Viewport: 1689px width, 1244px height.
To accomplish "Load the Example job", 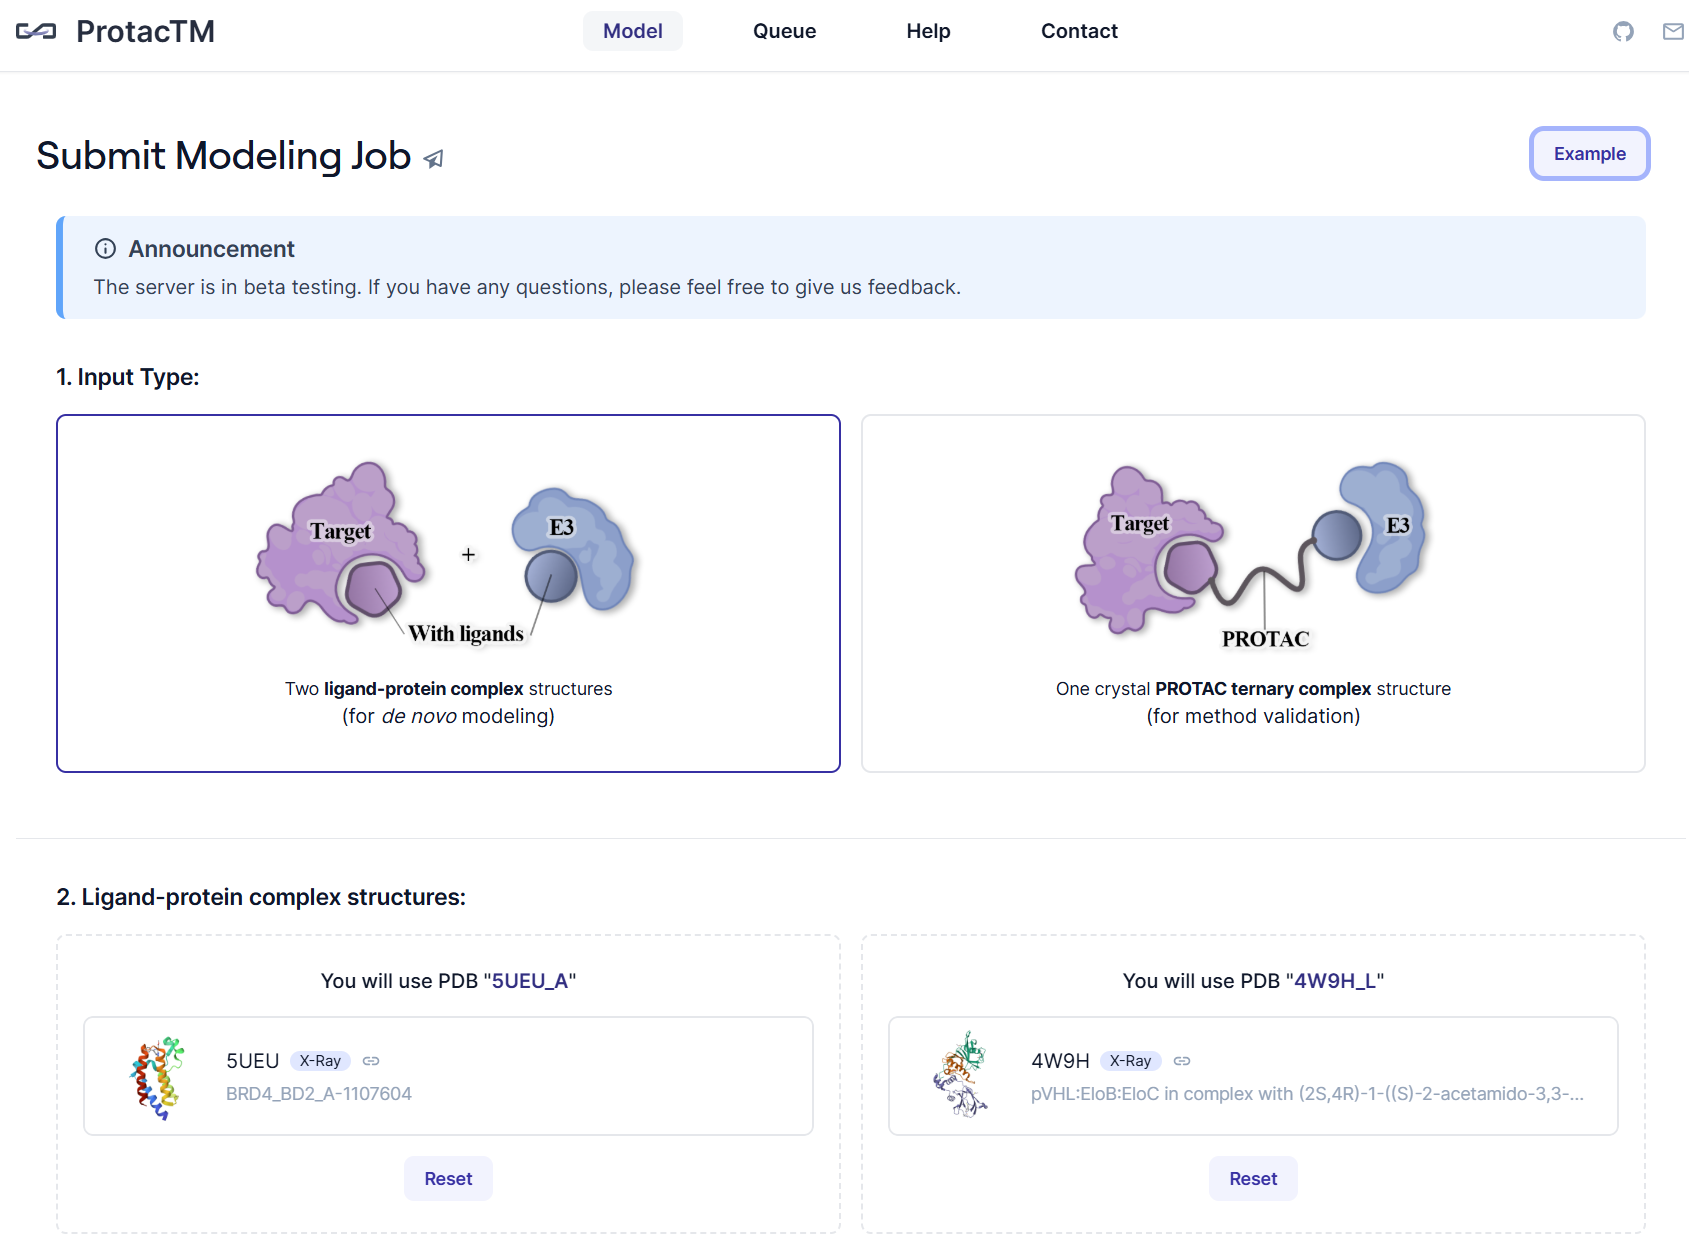I will [x=1589, y=154].
